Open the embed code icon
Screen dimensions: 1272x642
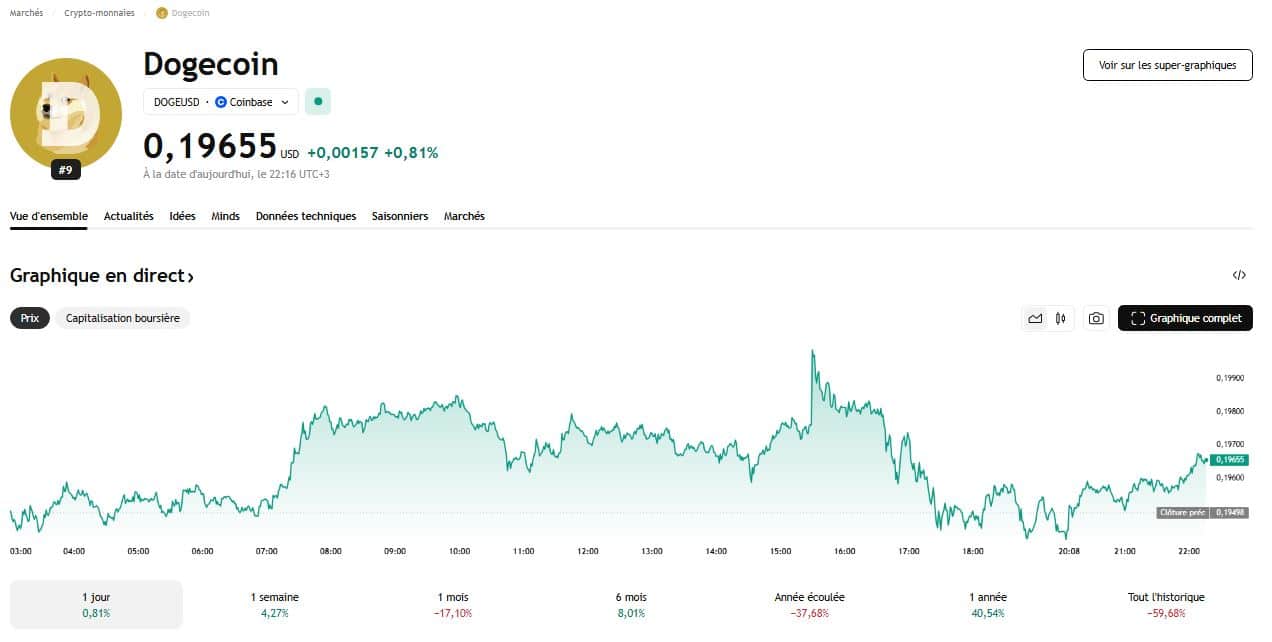tap(1239, 275)
